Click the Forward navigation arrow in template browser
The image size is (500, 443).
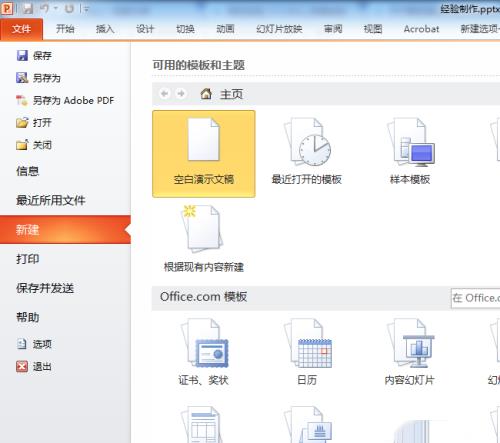(181, 94)
